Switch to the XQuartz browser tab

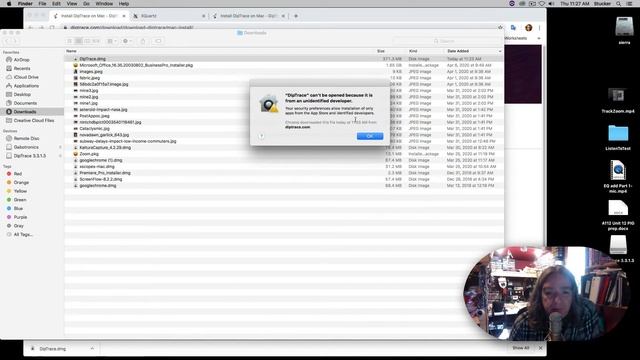[x=169, y=16]
